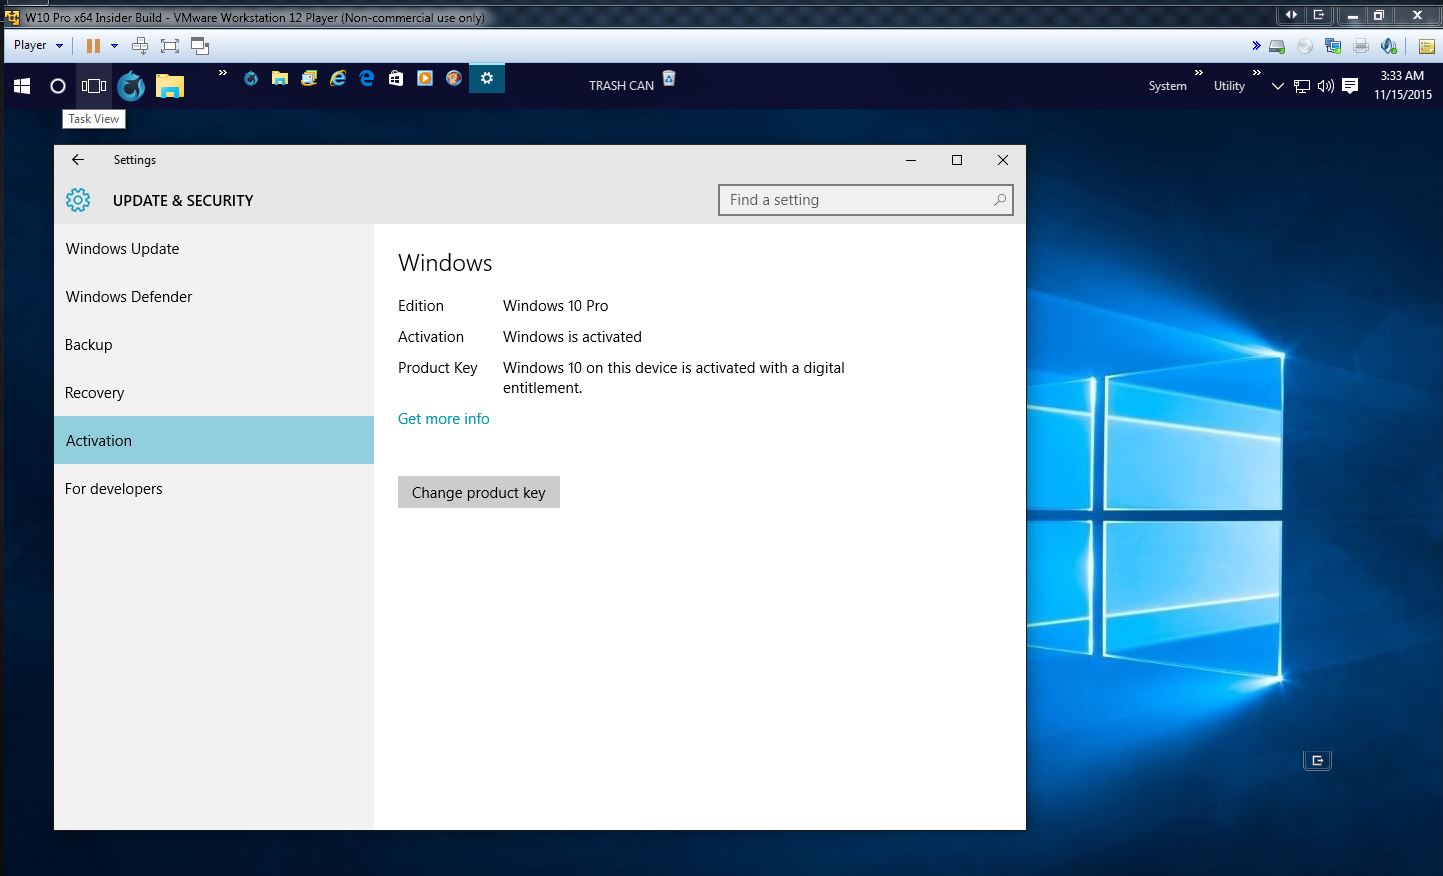Pause the virtual machine in VMware toolbar

click(93, 45)
